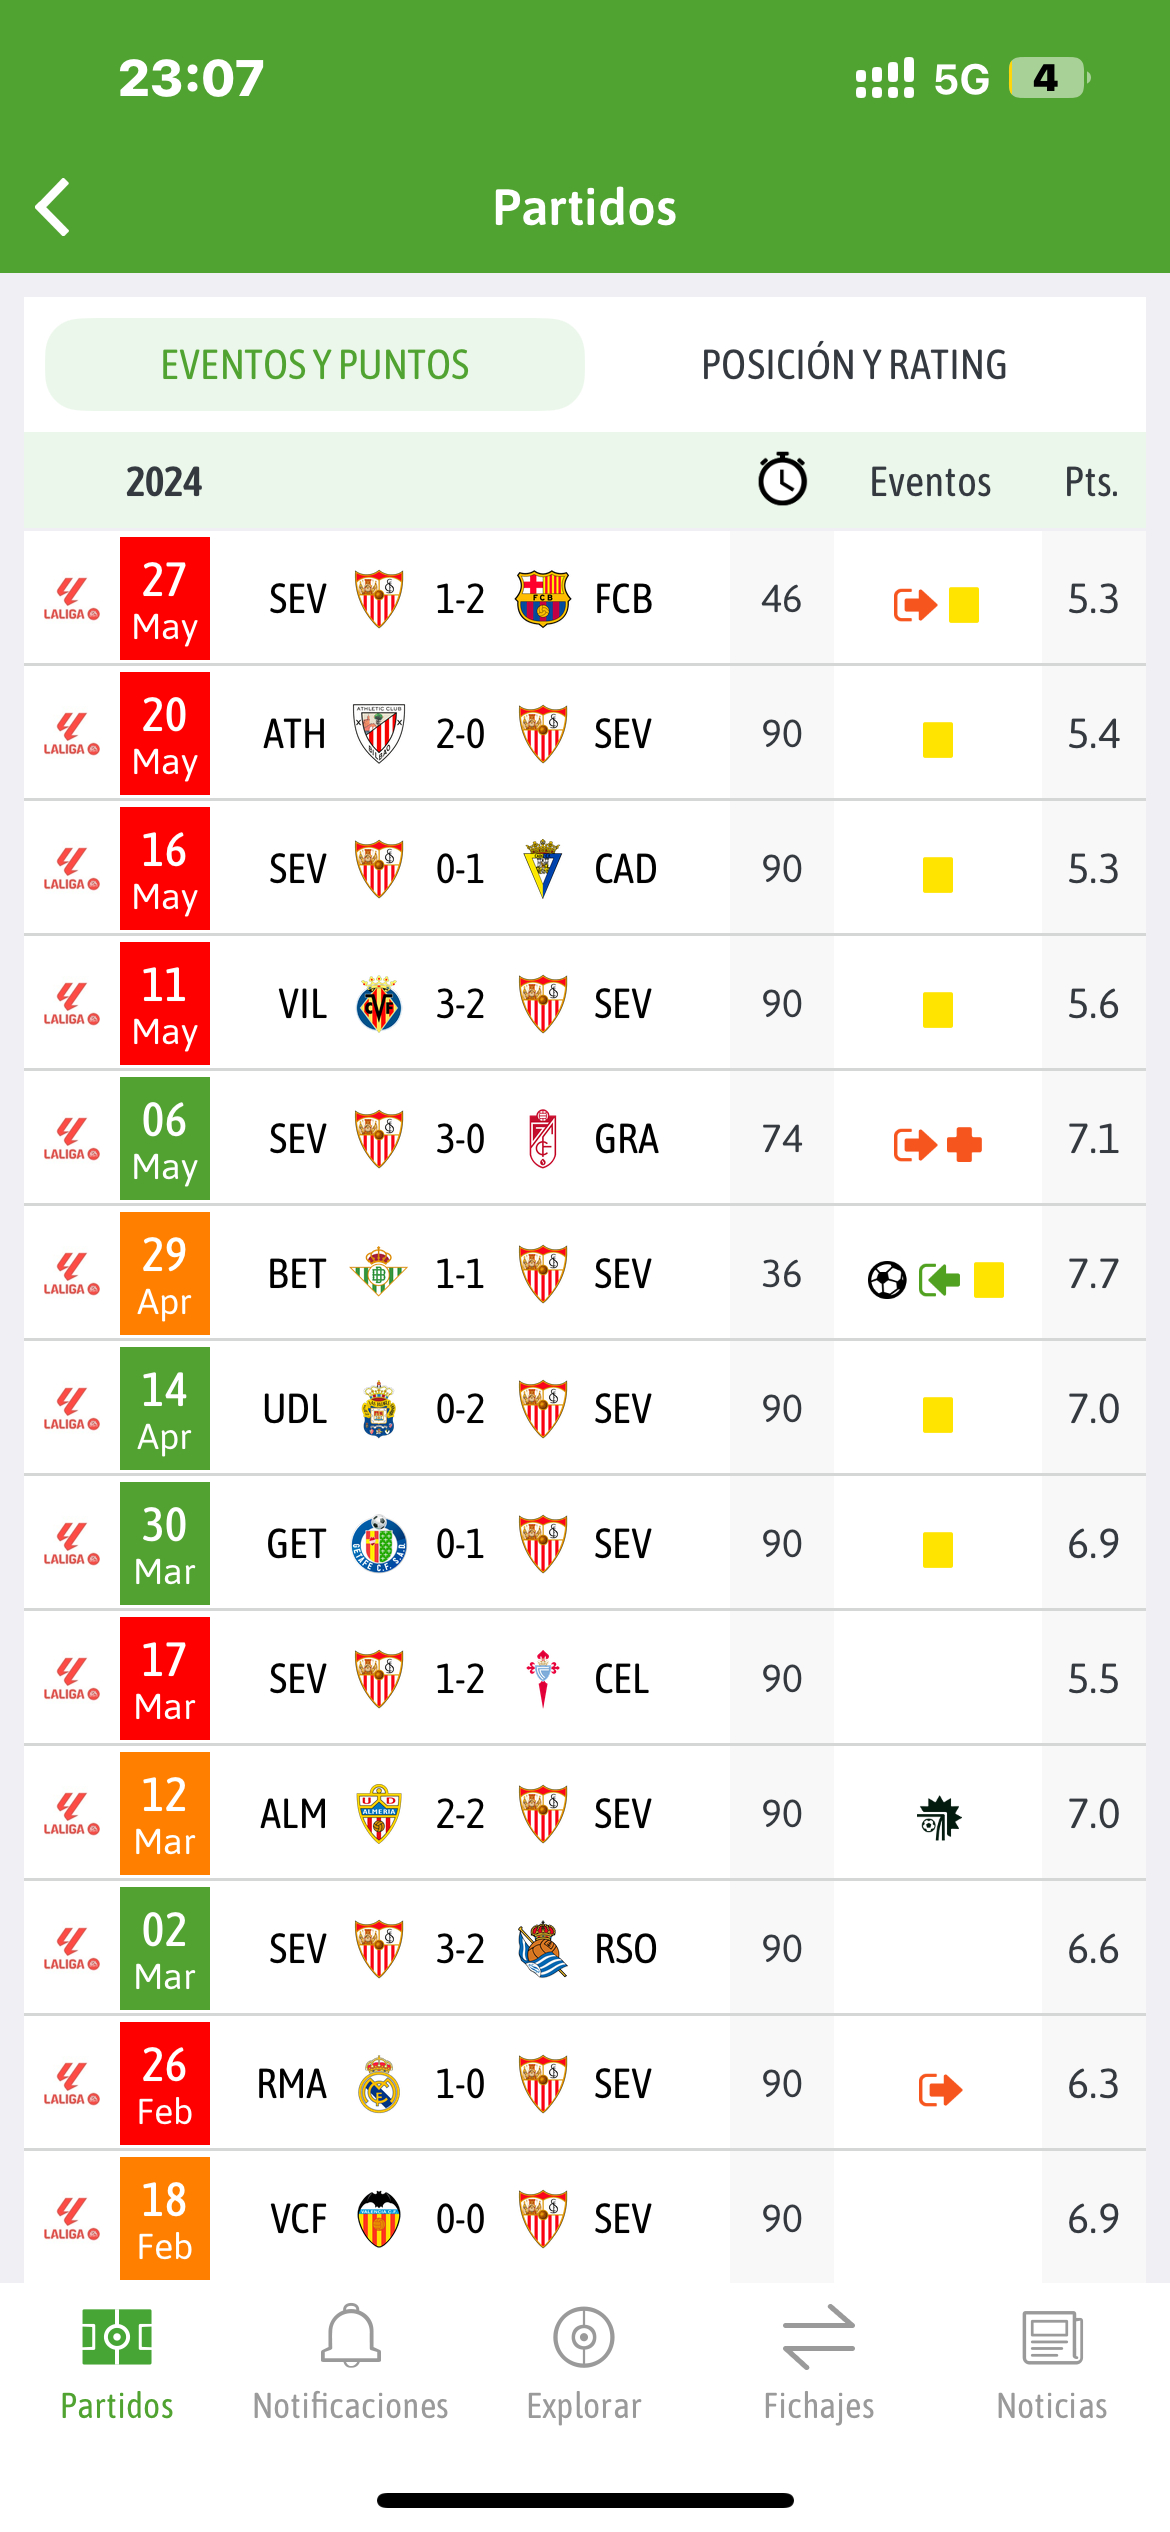Tap the Partidos pitch icon
The height and width of the screenshot is (2532, 1170).
click(x=117, y=2337)
